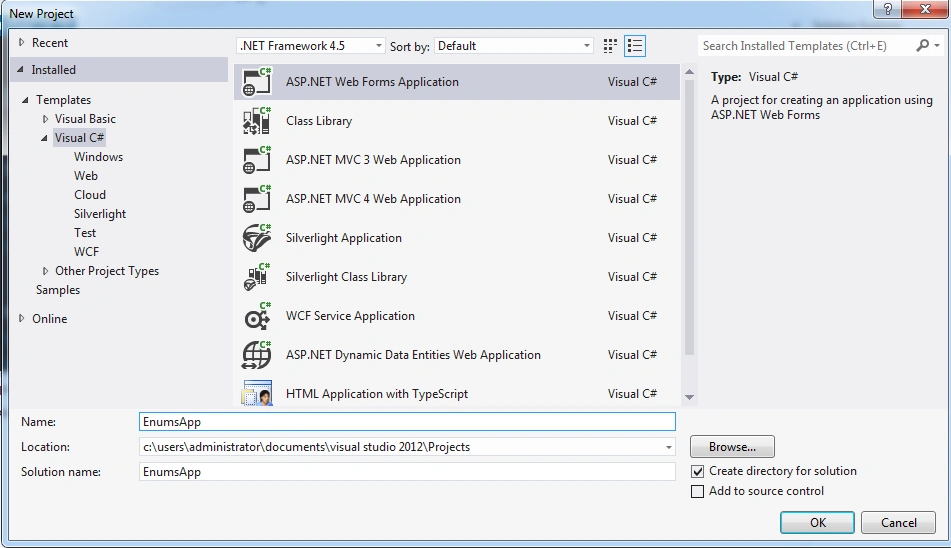The image size is (951, 548).
Task: Select the Test category
Action: [85, 233]
